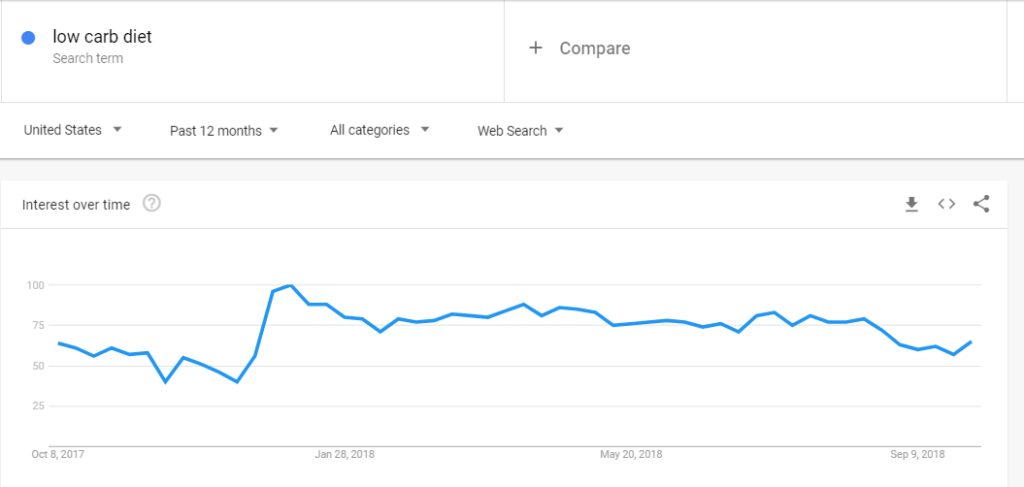
Task: Open the embed code icon
Action: pyautogui.click(x=946, y=204)
